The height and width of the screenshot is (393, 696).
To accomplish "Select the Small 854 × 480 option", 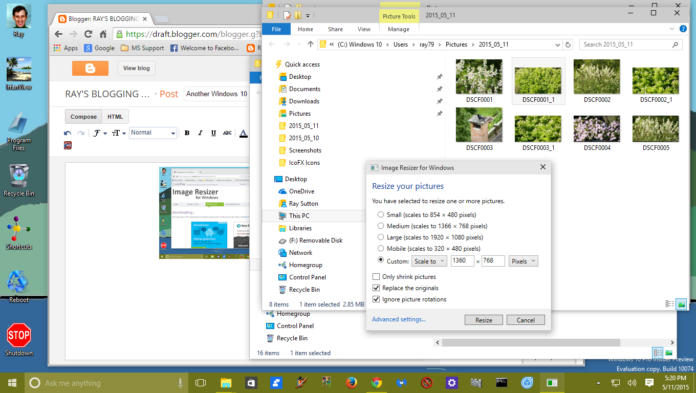I will point(381,214).
